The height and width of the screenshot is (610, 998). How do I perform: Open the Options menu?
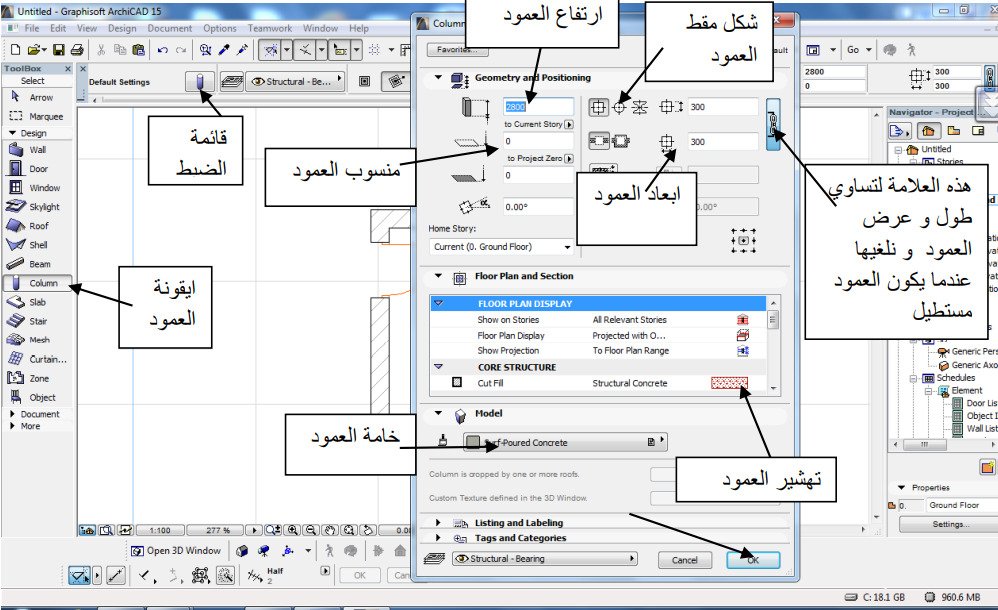[x=219, y=28]
